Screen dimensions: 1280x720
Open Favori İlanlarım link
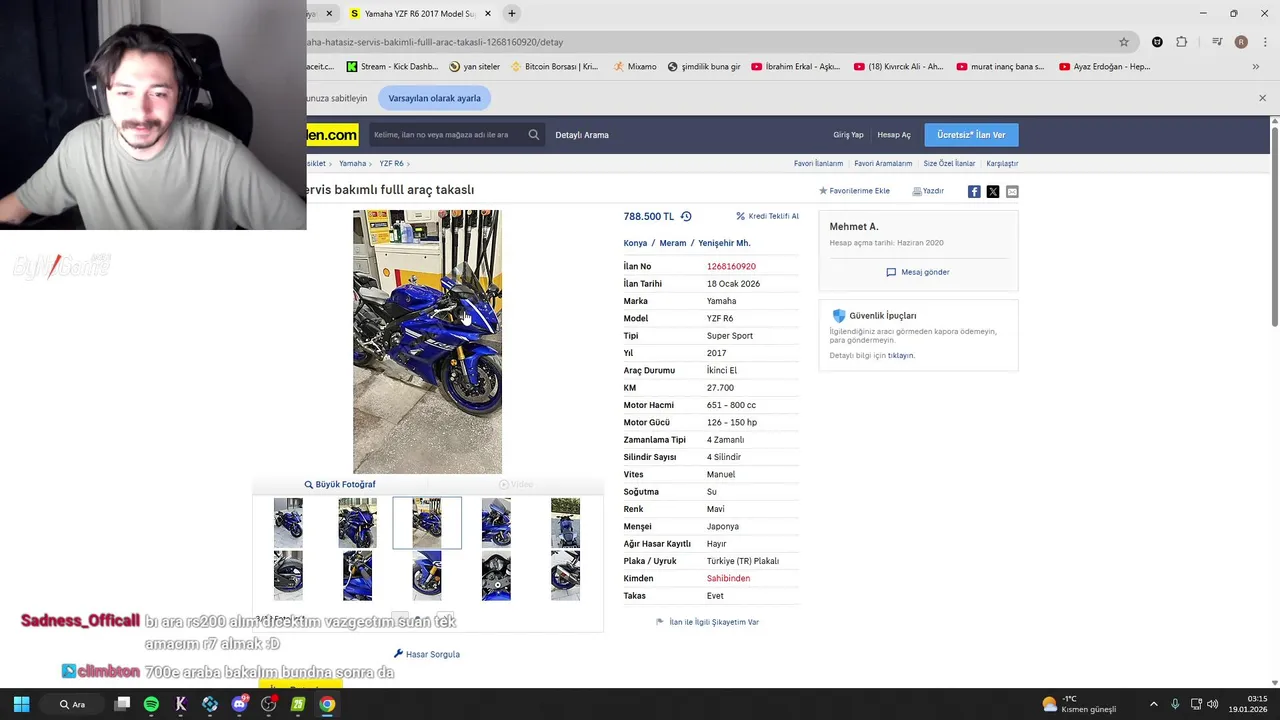point(818,163)
